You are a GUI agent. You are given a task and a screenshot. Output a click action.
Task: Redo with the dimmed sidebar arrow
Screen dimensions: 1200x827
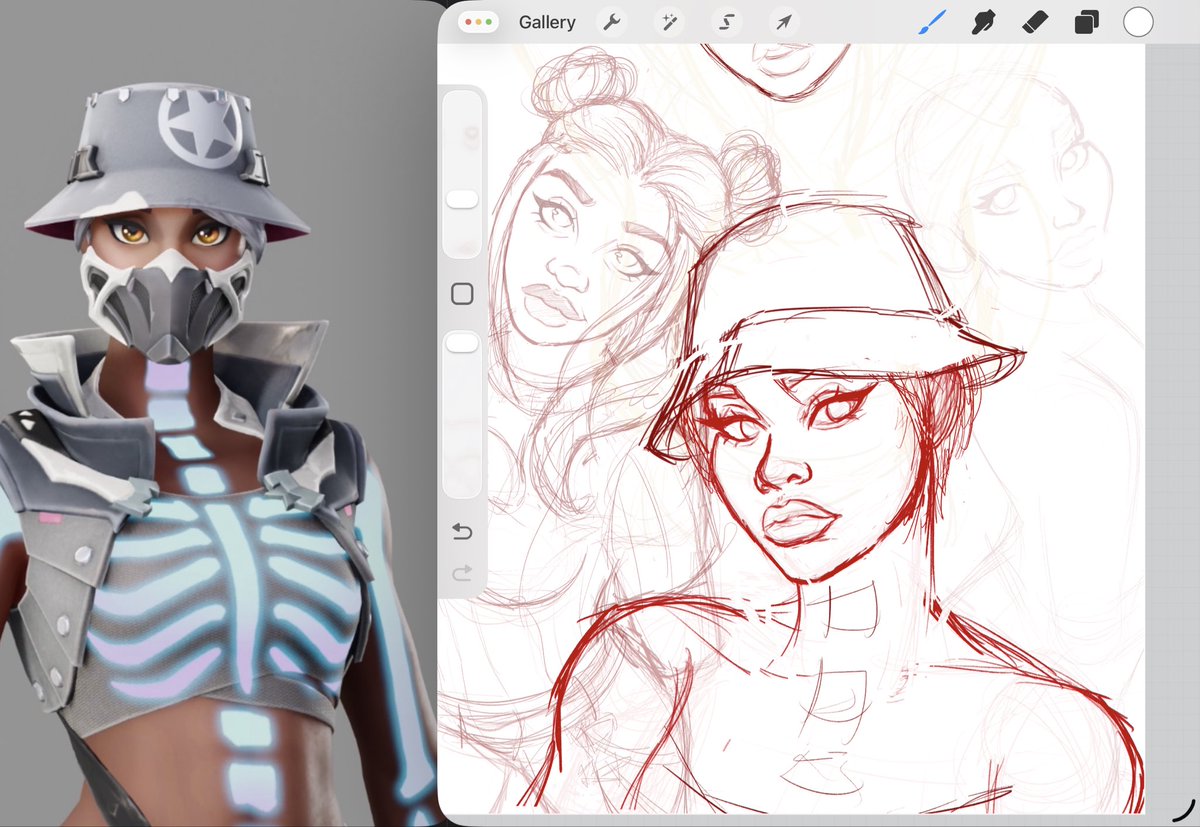(x=462, y=573)
